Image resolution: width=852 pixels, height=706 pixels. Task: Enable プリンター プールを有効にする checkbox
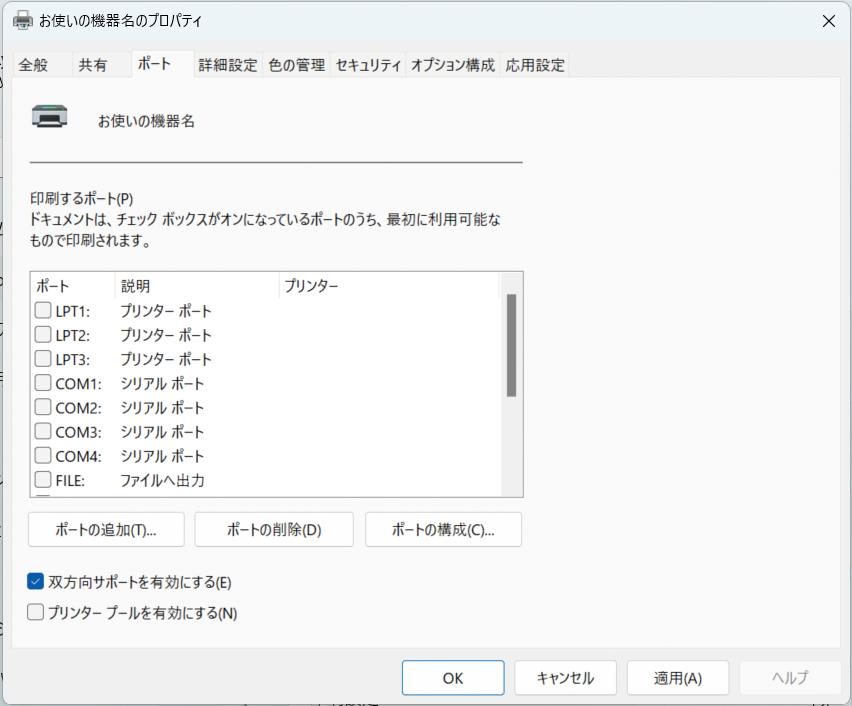coord(37,613)
